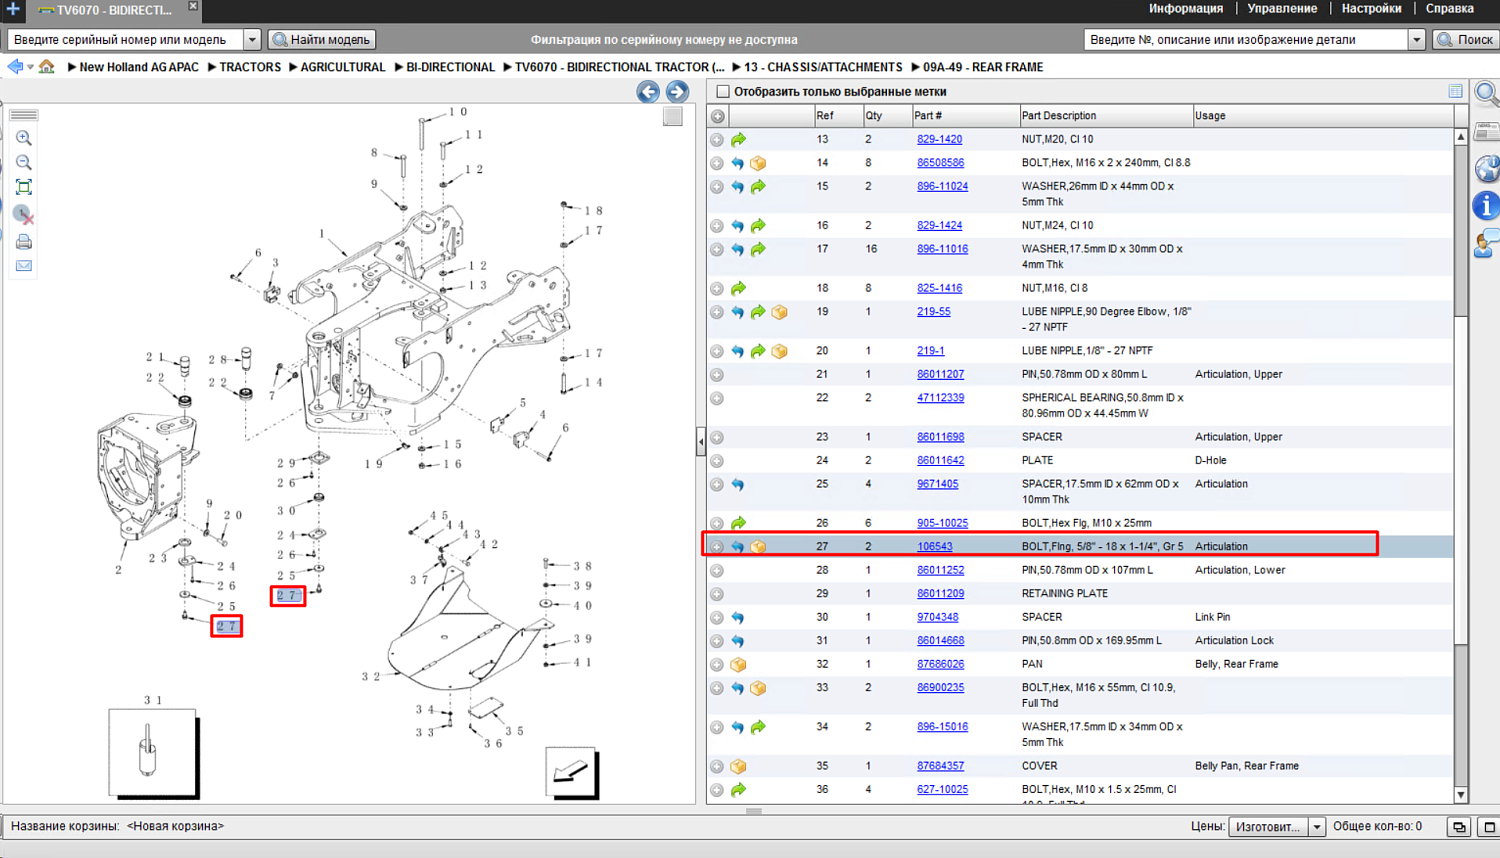Tick 'Отобразить только выбранные метки' checkbox
Viewport: 1500px width, 858px height.
point(723,92)
